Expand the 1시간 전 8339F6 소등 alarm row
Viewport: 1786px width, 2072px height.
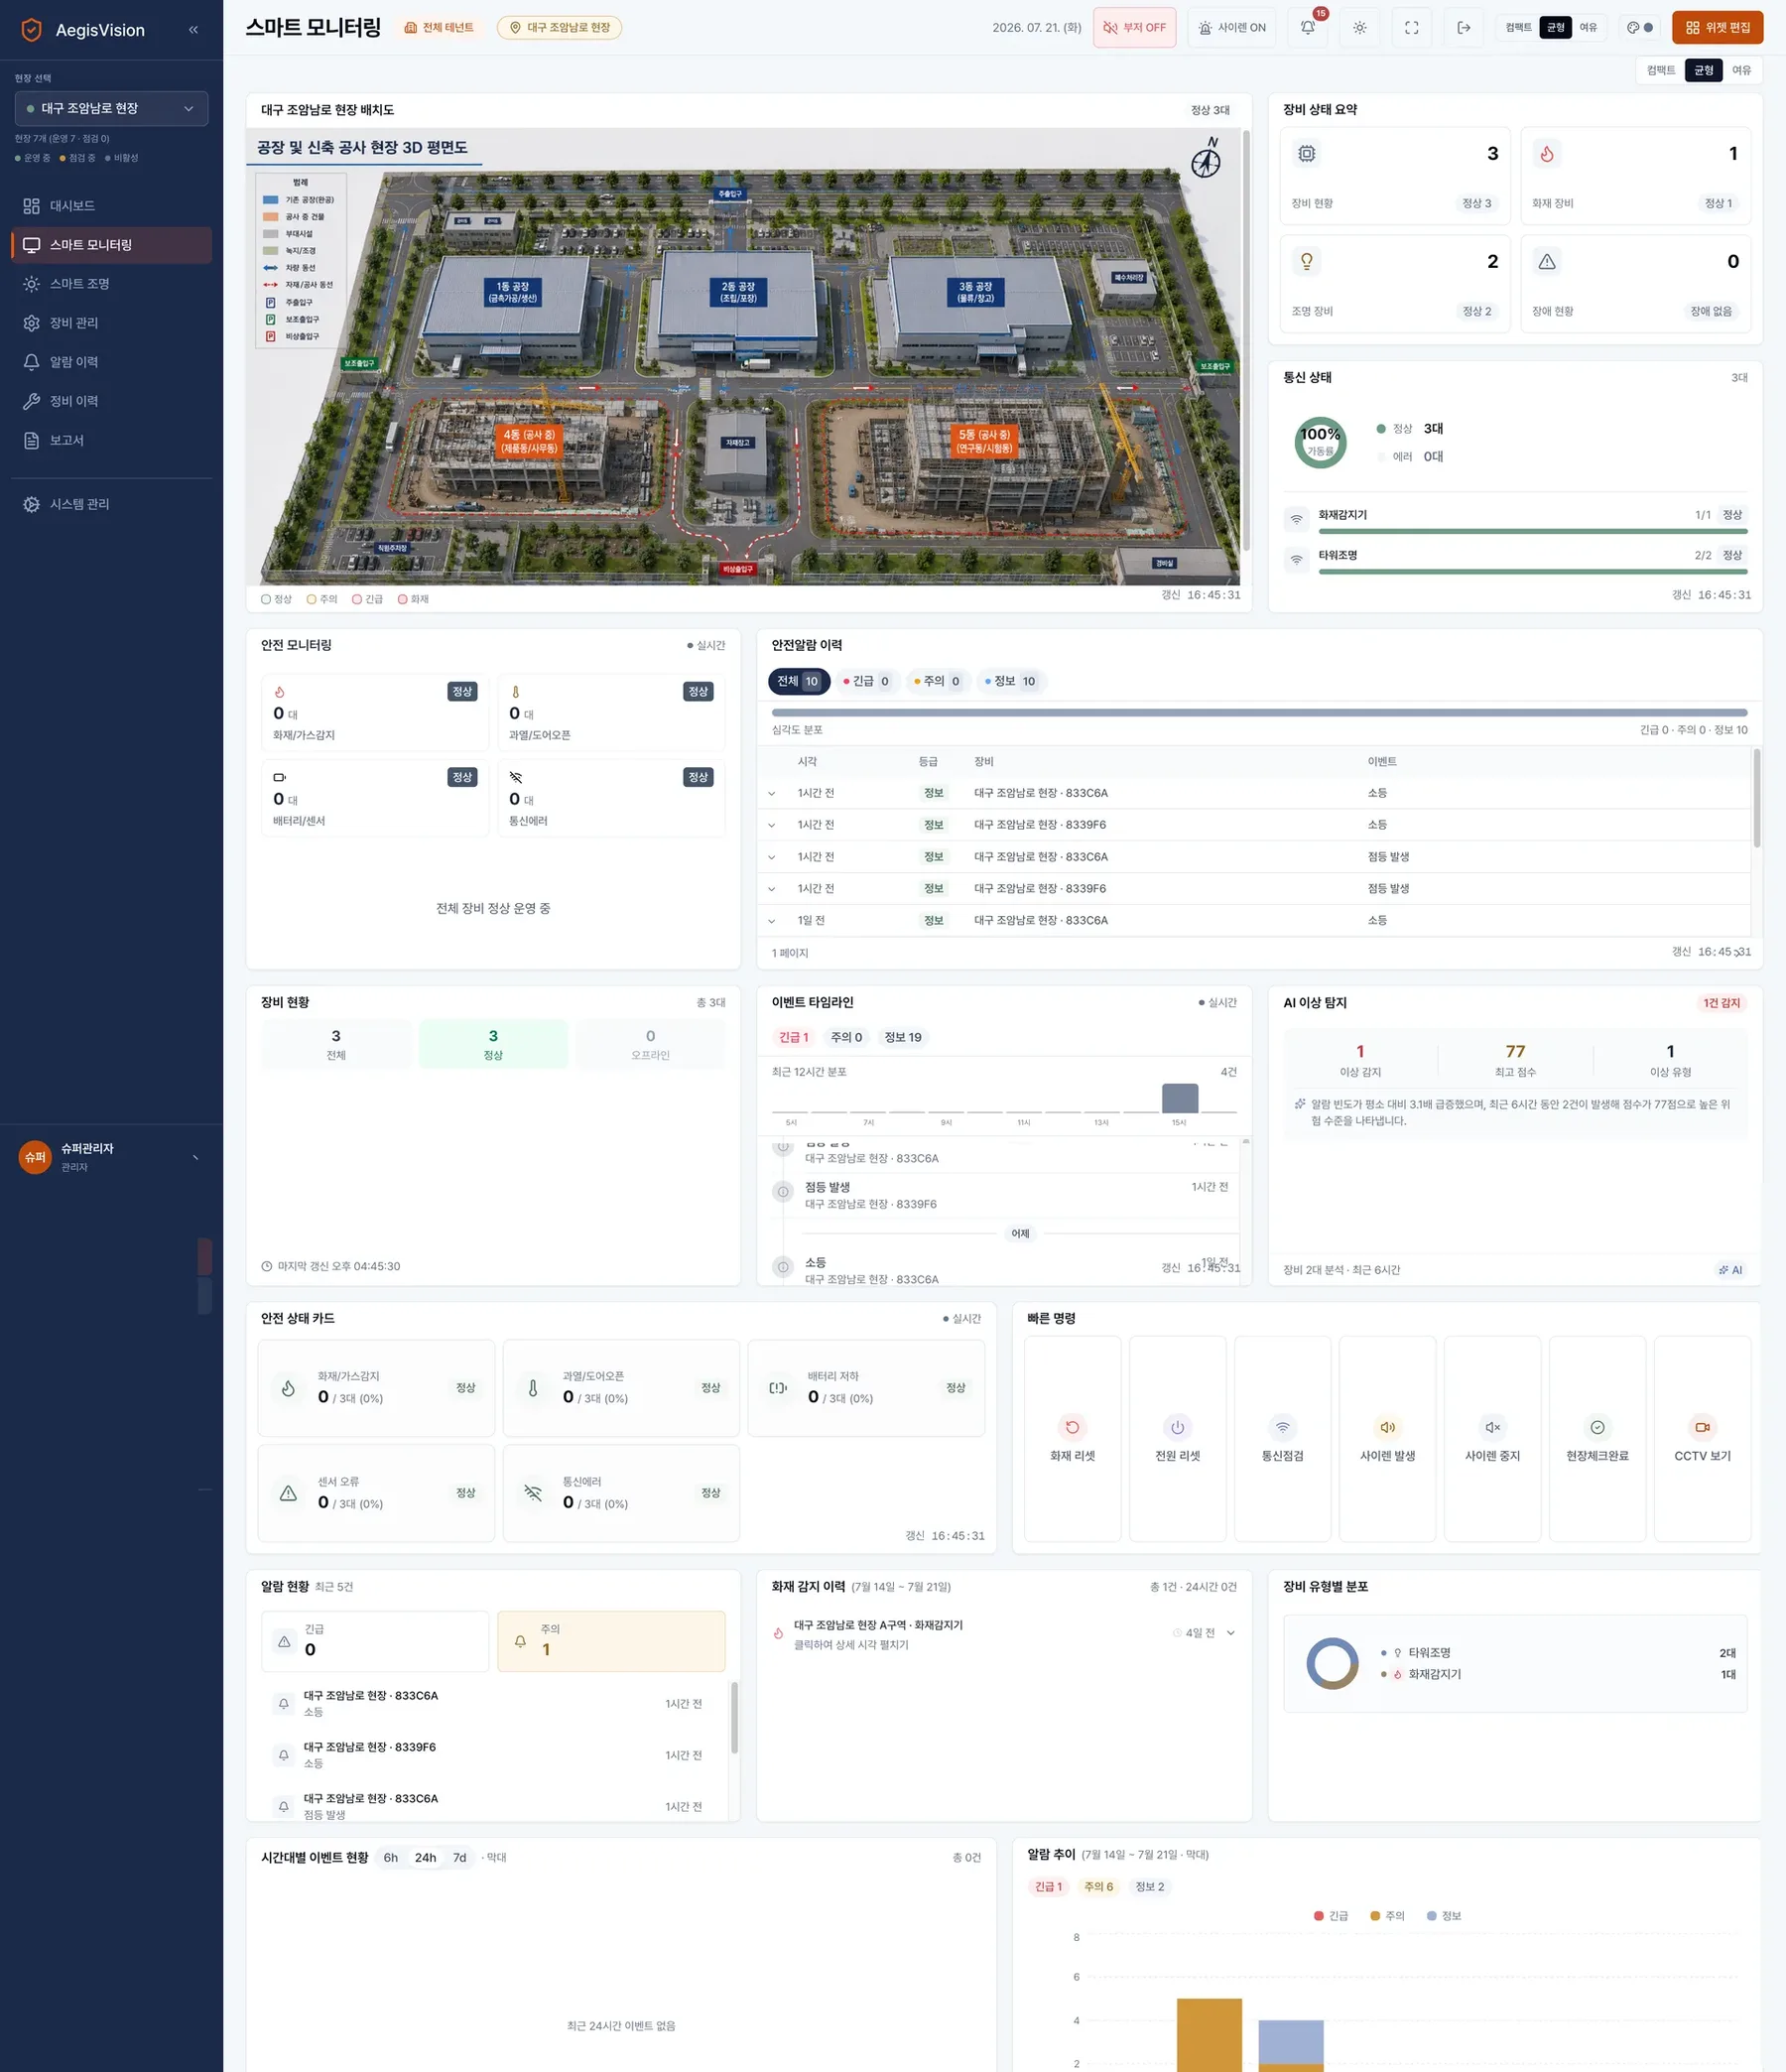(771, 826)
